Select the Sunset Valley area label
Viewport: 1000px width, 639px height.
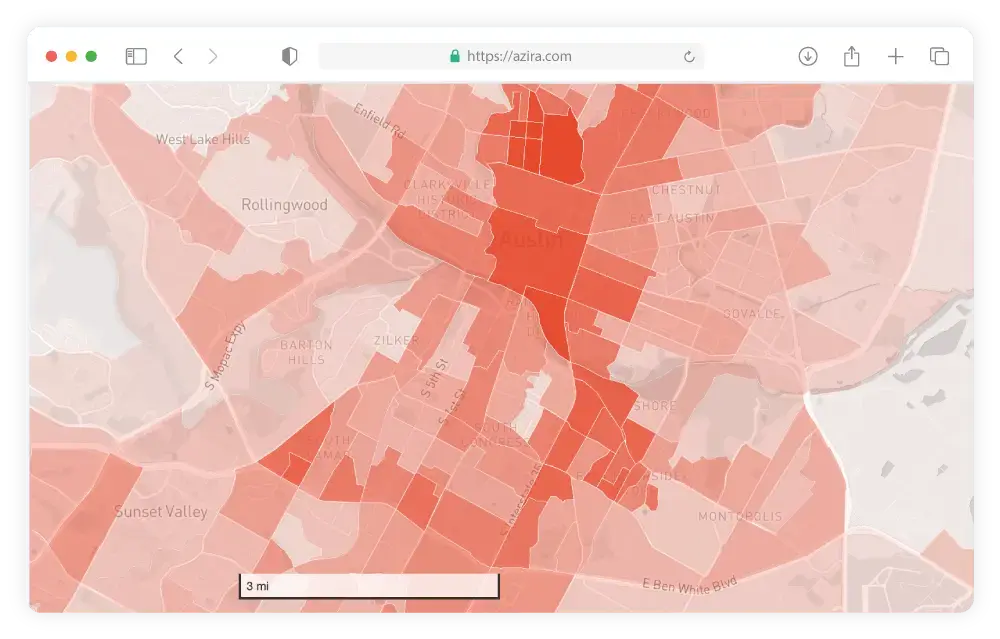[161, 512]
